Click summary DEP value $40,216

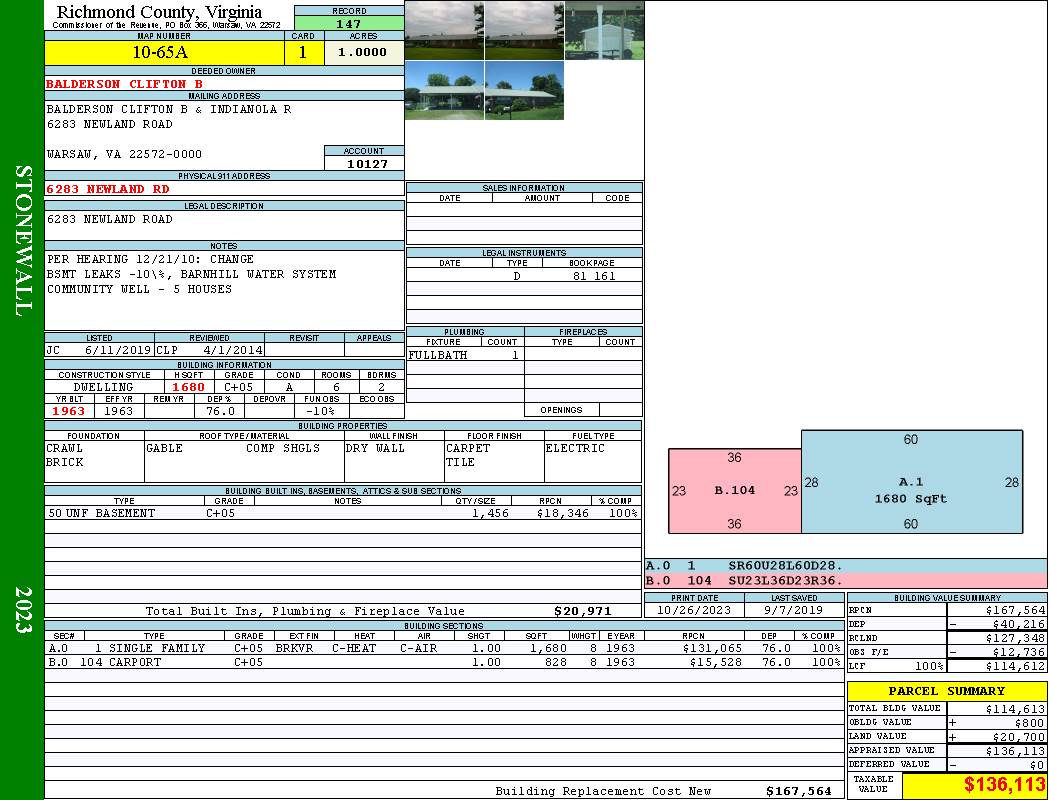tap(1019, 624)
